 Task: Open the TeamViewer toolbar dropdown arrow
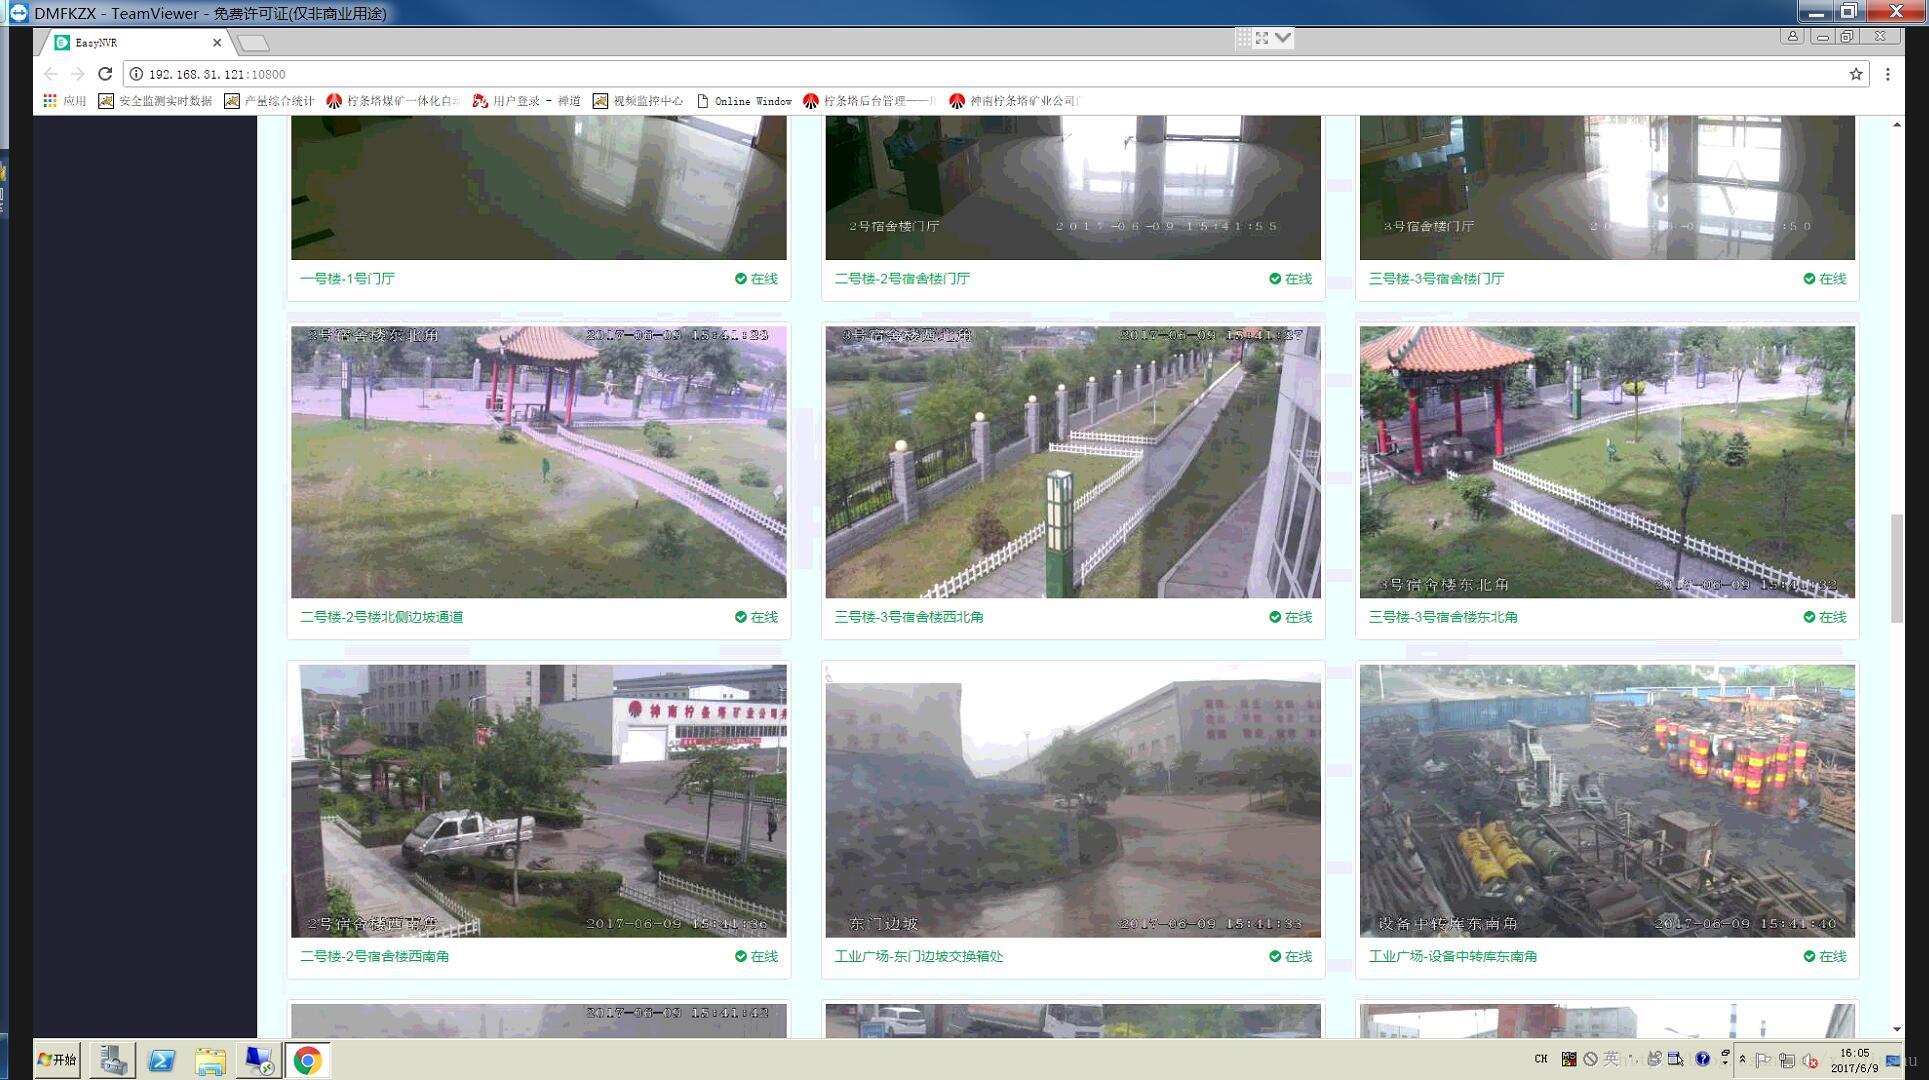[1284, 37]
